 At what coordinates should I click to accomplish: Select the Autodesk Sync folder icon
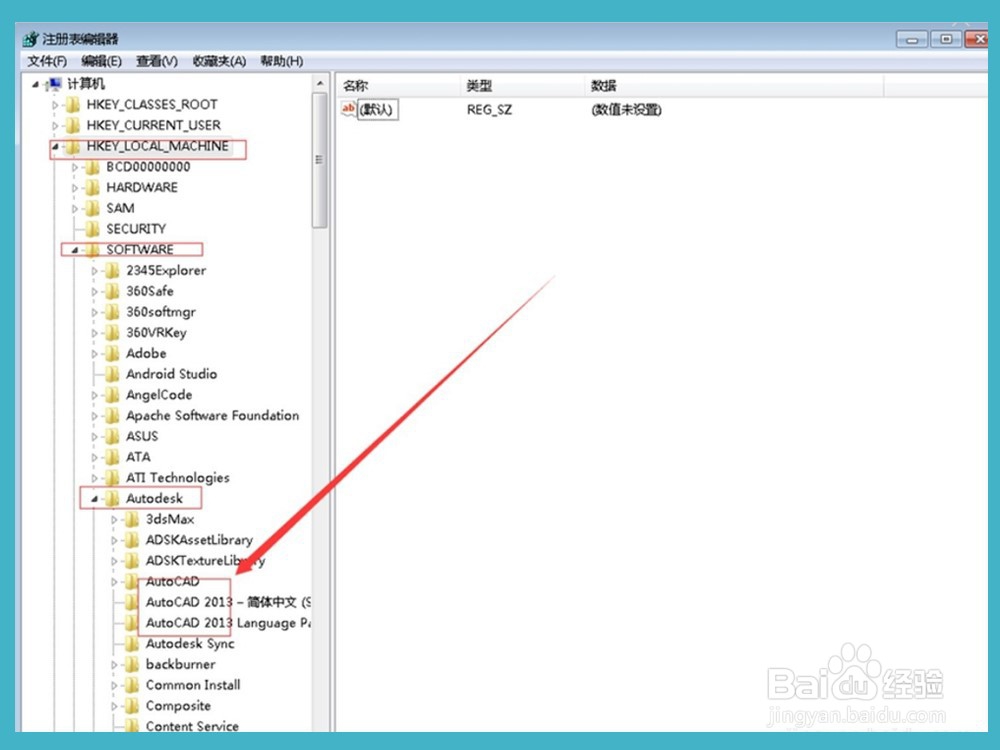point(132,643)
